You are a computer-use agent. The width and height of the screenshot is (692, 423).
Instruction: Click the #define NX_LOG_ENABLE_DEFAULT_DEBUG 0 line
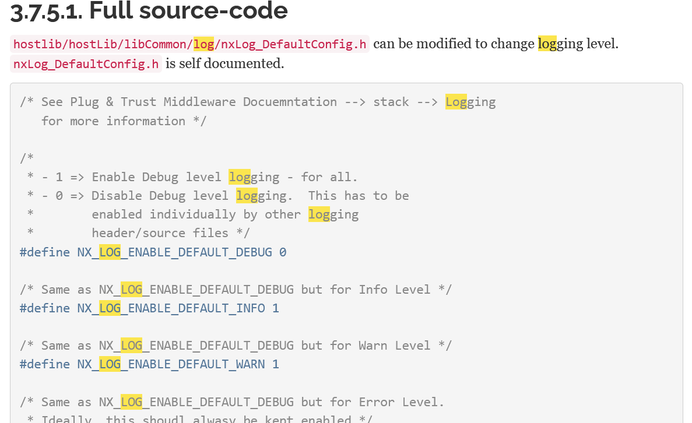pos(153,252)
